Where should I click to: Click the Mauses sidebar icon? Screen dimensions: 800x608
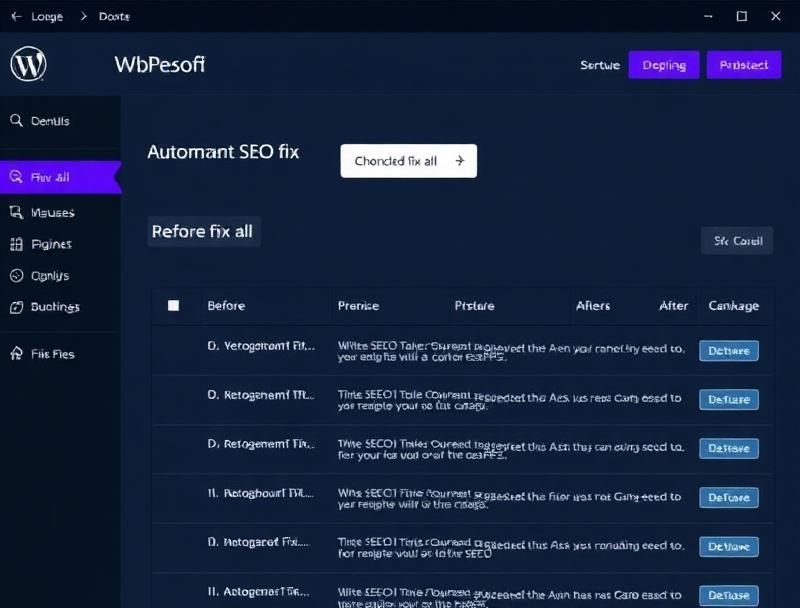[16, 213]
